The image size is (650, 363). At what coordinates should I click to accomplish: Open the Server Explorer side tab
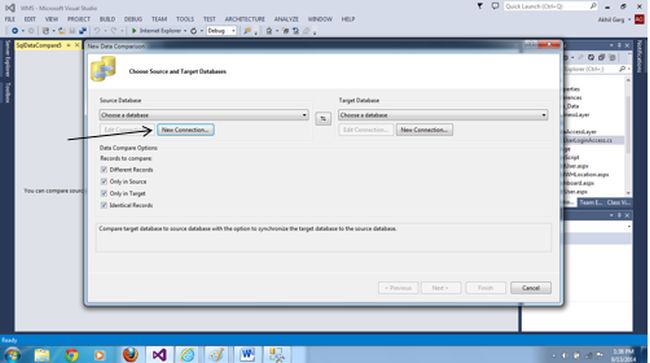[x=7, y=58]
